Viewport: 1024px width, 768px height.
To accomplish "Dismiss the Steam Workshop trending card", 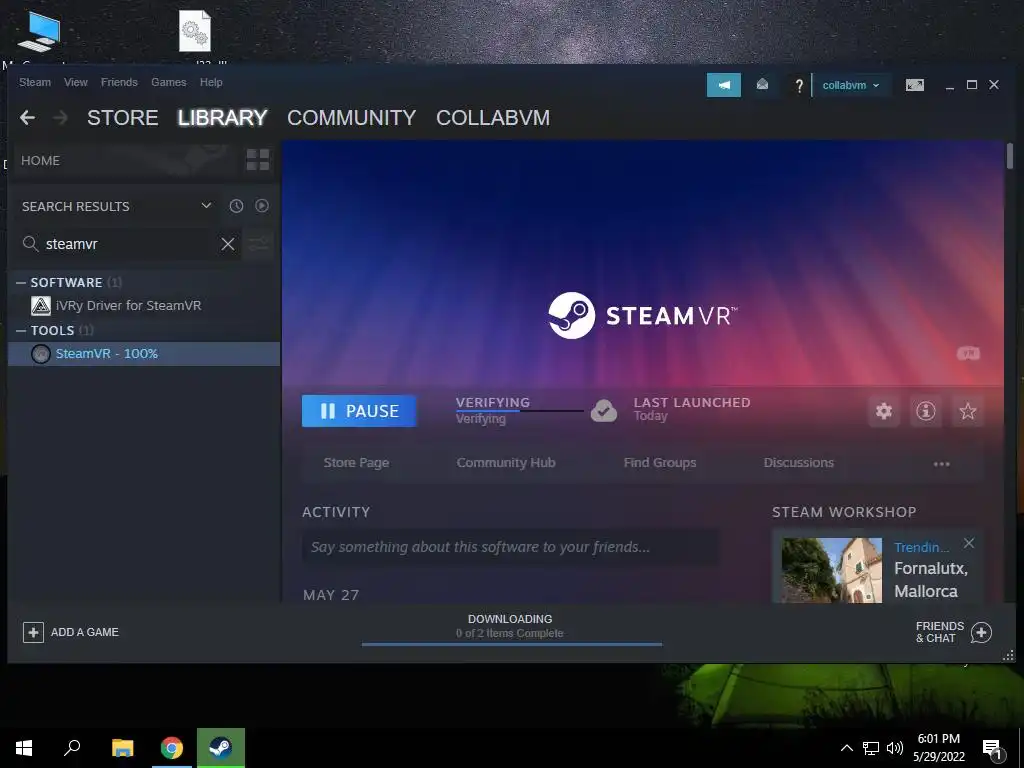I will click(969, 543).
